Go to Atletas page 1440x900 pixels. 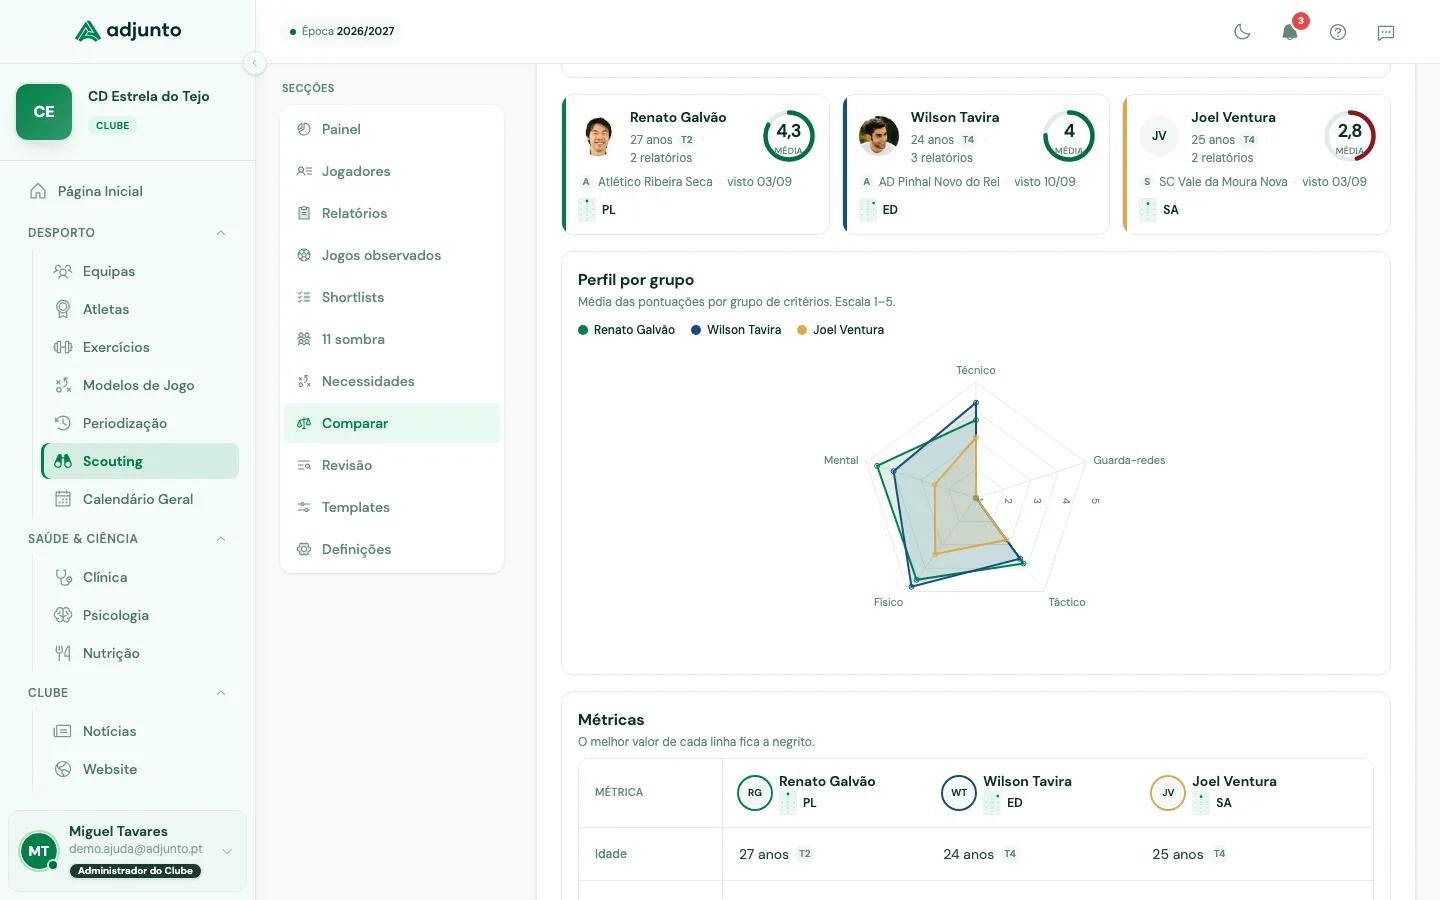click(140, 309)
